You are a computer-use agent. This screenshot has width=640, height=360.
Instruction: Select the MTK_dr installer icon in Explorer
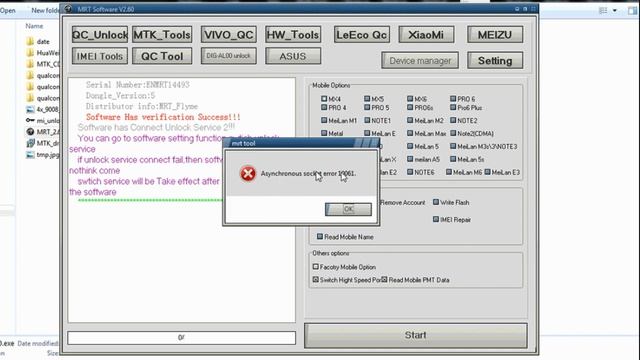(30, 143)
